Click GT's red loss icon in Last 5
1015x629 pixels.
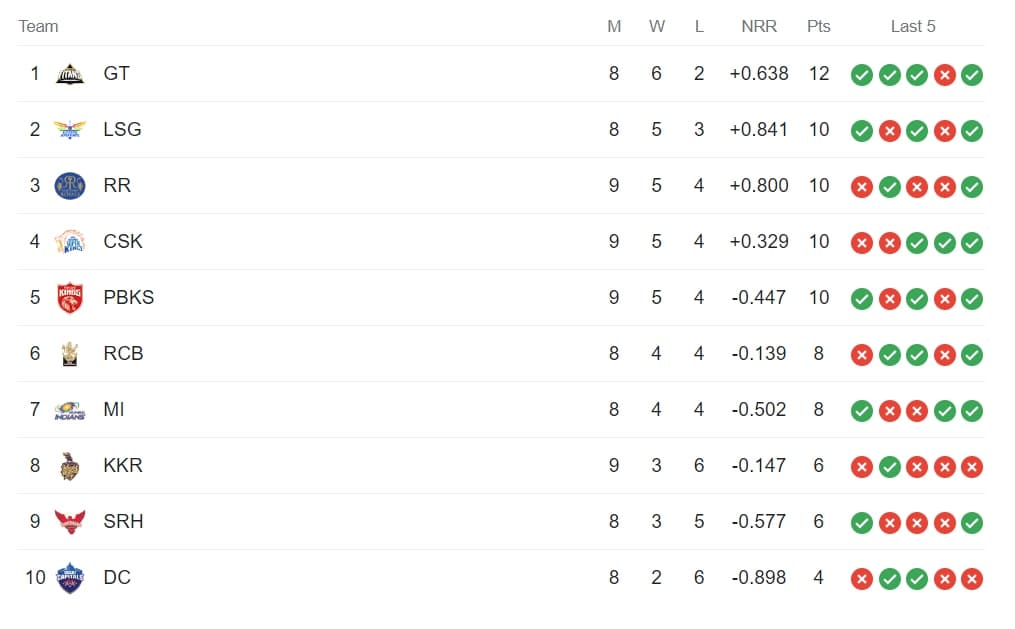tap(944, 75)
